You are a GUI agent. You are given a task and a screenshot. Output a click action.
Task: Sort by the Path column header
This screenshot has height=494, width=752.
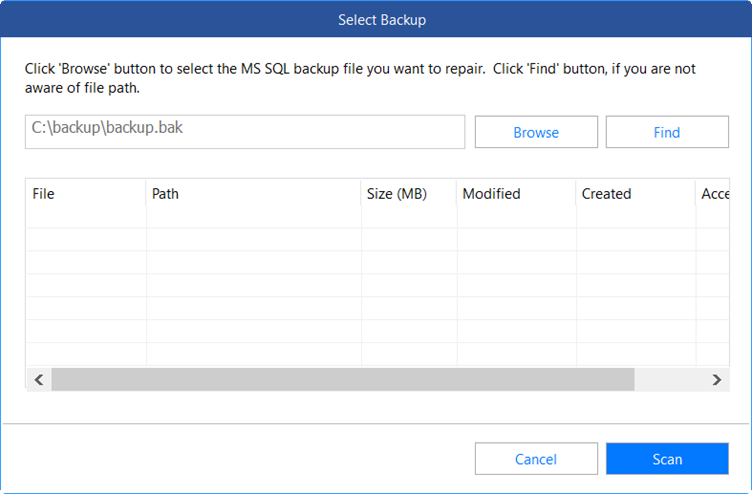[253, 194]
